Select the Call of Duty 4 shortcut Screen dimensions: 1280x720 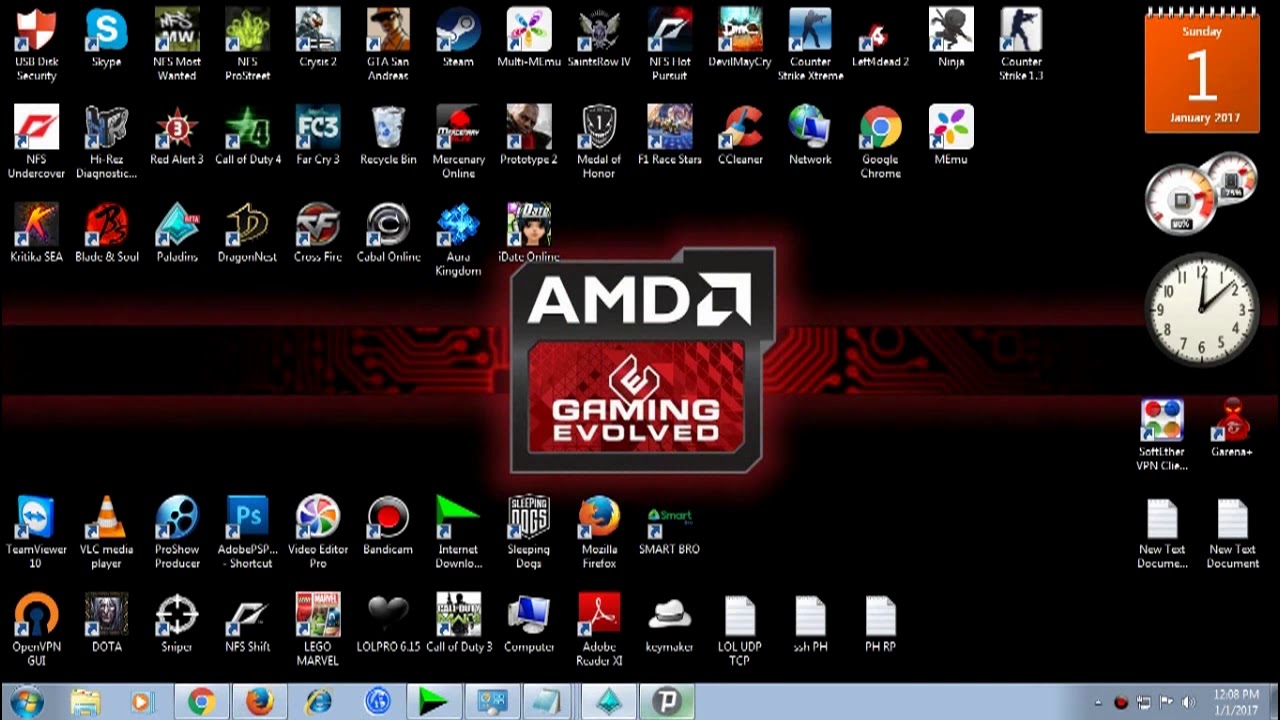tap(247, 136)
